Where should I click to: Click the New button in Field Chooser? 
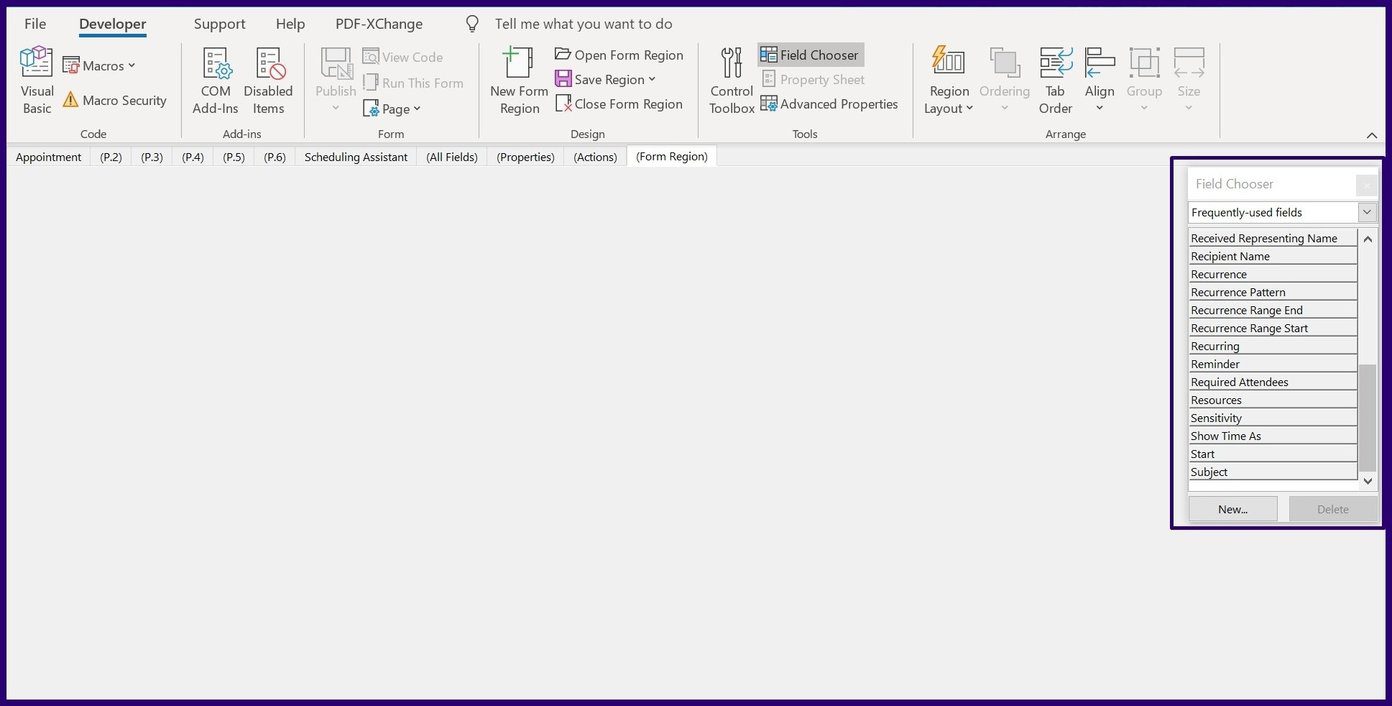(x=1232, y=508)
